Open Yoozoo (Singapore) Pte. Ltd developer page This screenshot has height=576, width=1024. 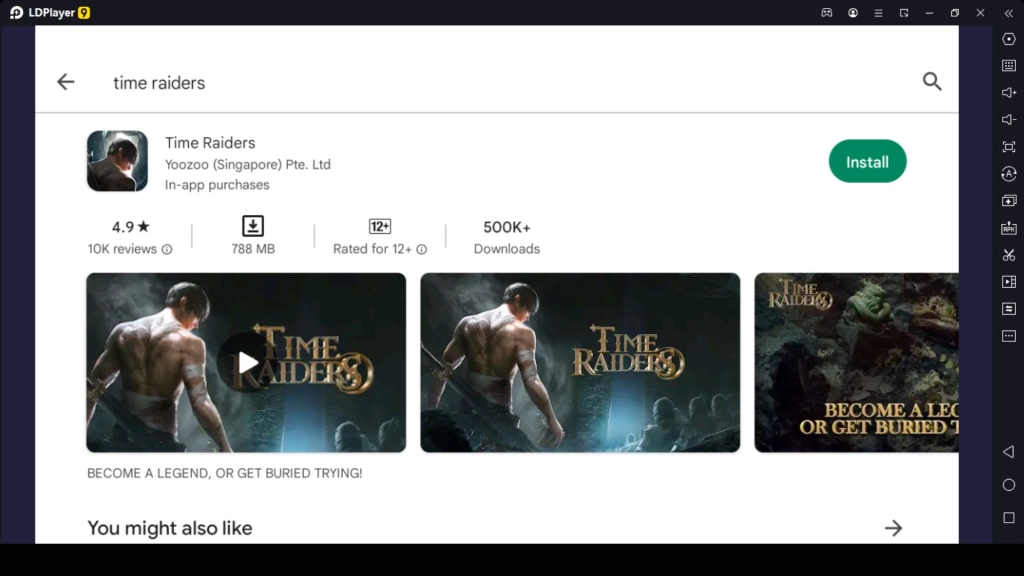coord(248,165)
